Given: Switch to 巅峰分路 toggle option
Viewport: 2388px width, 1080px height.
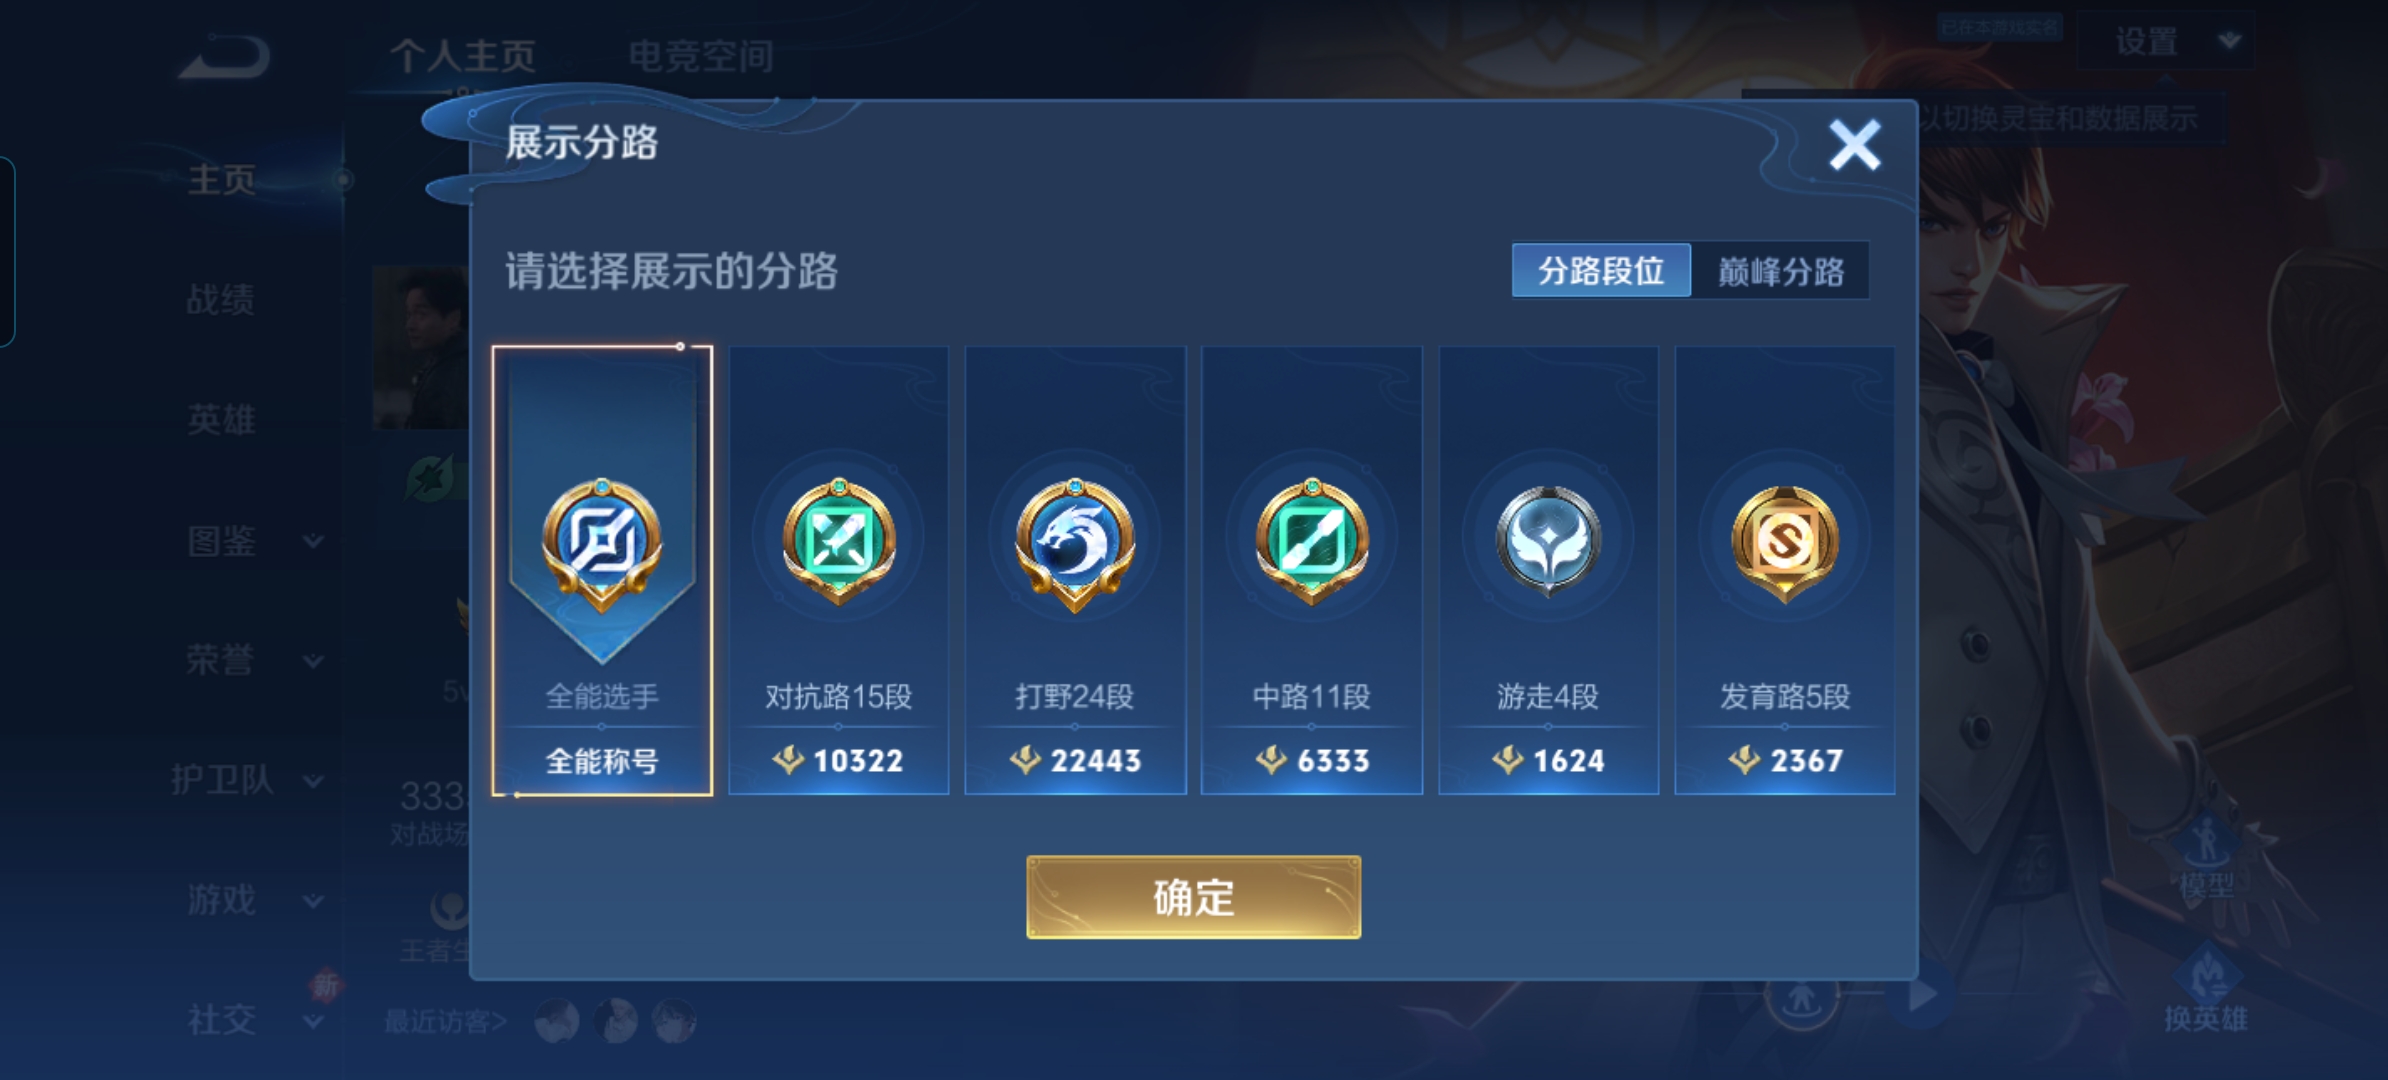Looking at the screenshot, I should (x=1780, y=270).
